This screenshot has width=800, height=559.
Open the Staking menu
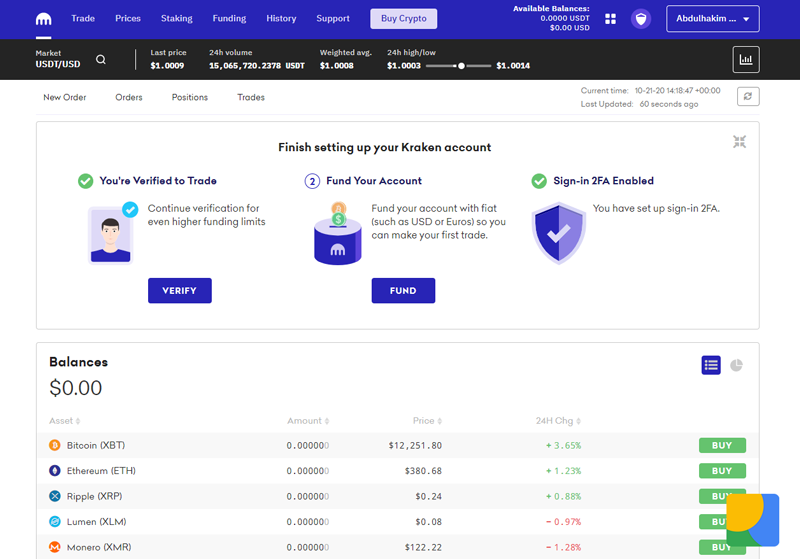[177, 18]
